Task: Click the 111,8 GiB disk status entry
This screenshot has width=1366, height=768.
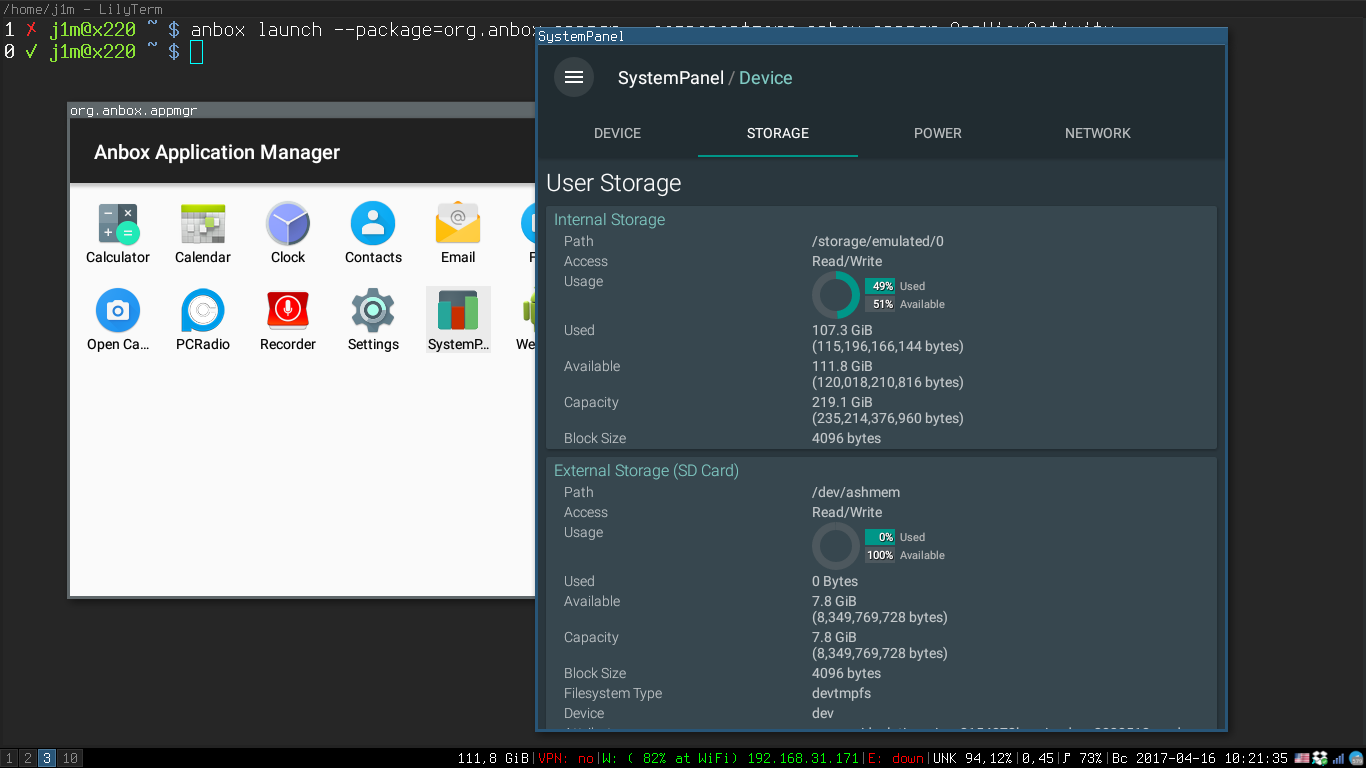Action: click(x=493, y=759)
